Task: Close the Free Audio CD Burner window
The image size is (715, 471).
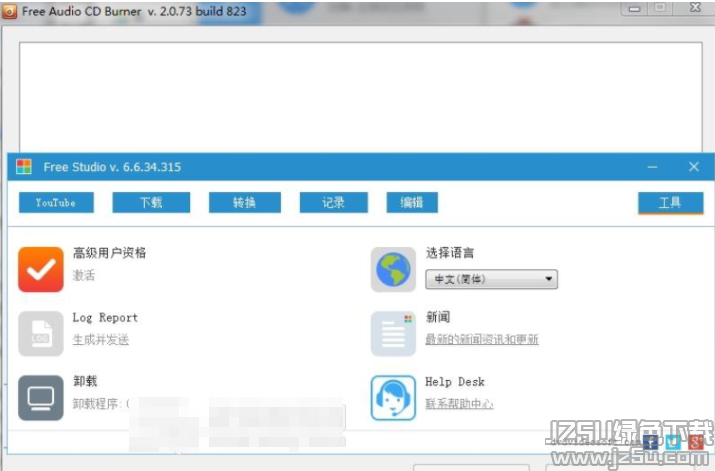Action: pyautogui.click(x=695, y=7)
